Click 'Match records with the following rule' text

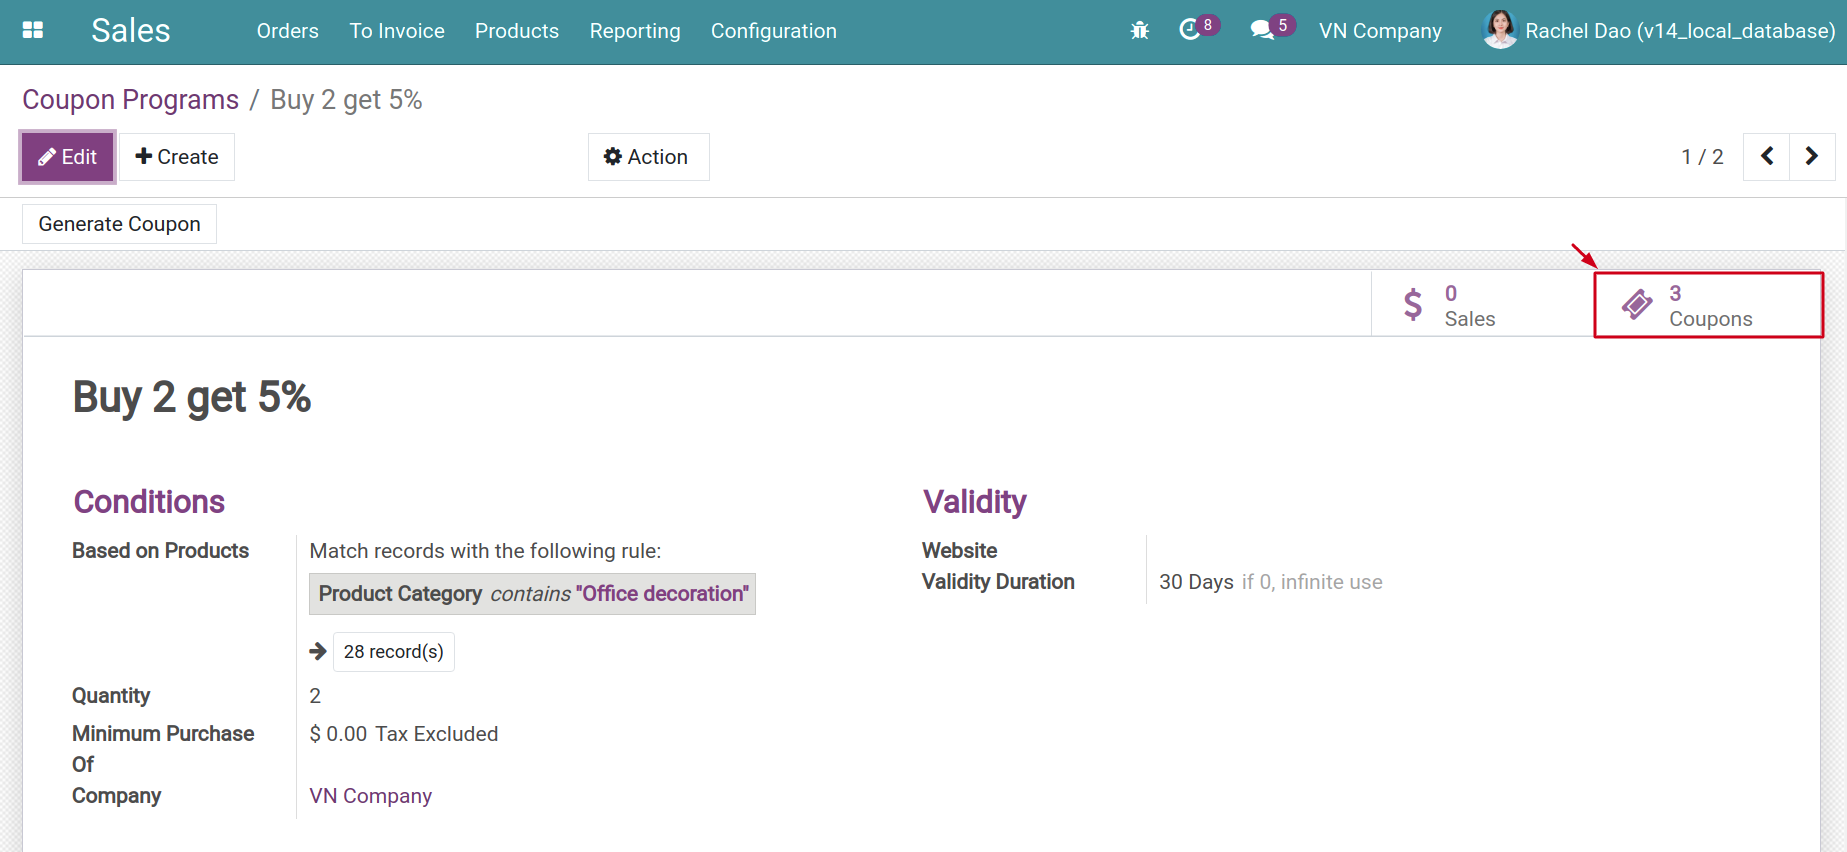(x=485, y=551)
